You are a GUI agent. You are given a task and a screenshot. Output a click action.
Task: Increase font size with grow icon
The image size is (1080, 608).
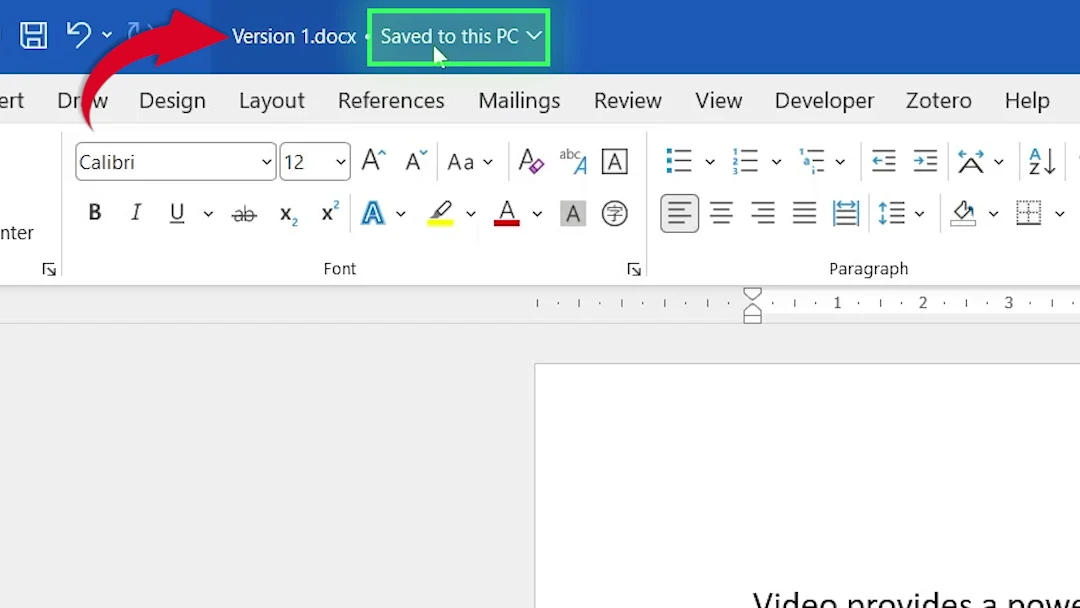click(374, 160)
